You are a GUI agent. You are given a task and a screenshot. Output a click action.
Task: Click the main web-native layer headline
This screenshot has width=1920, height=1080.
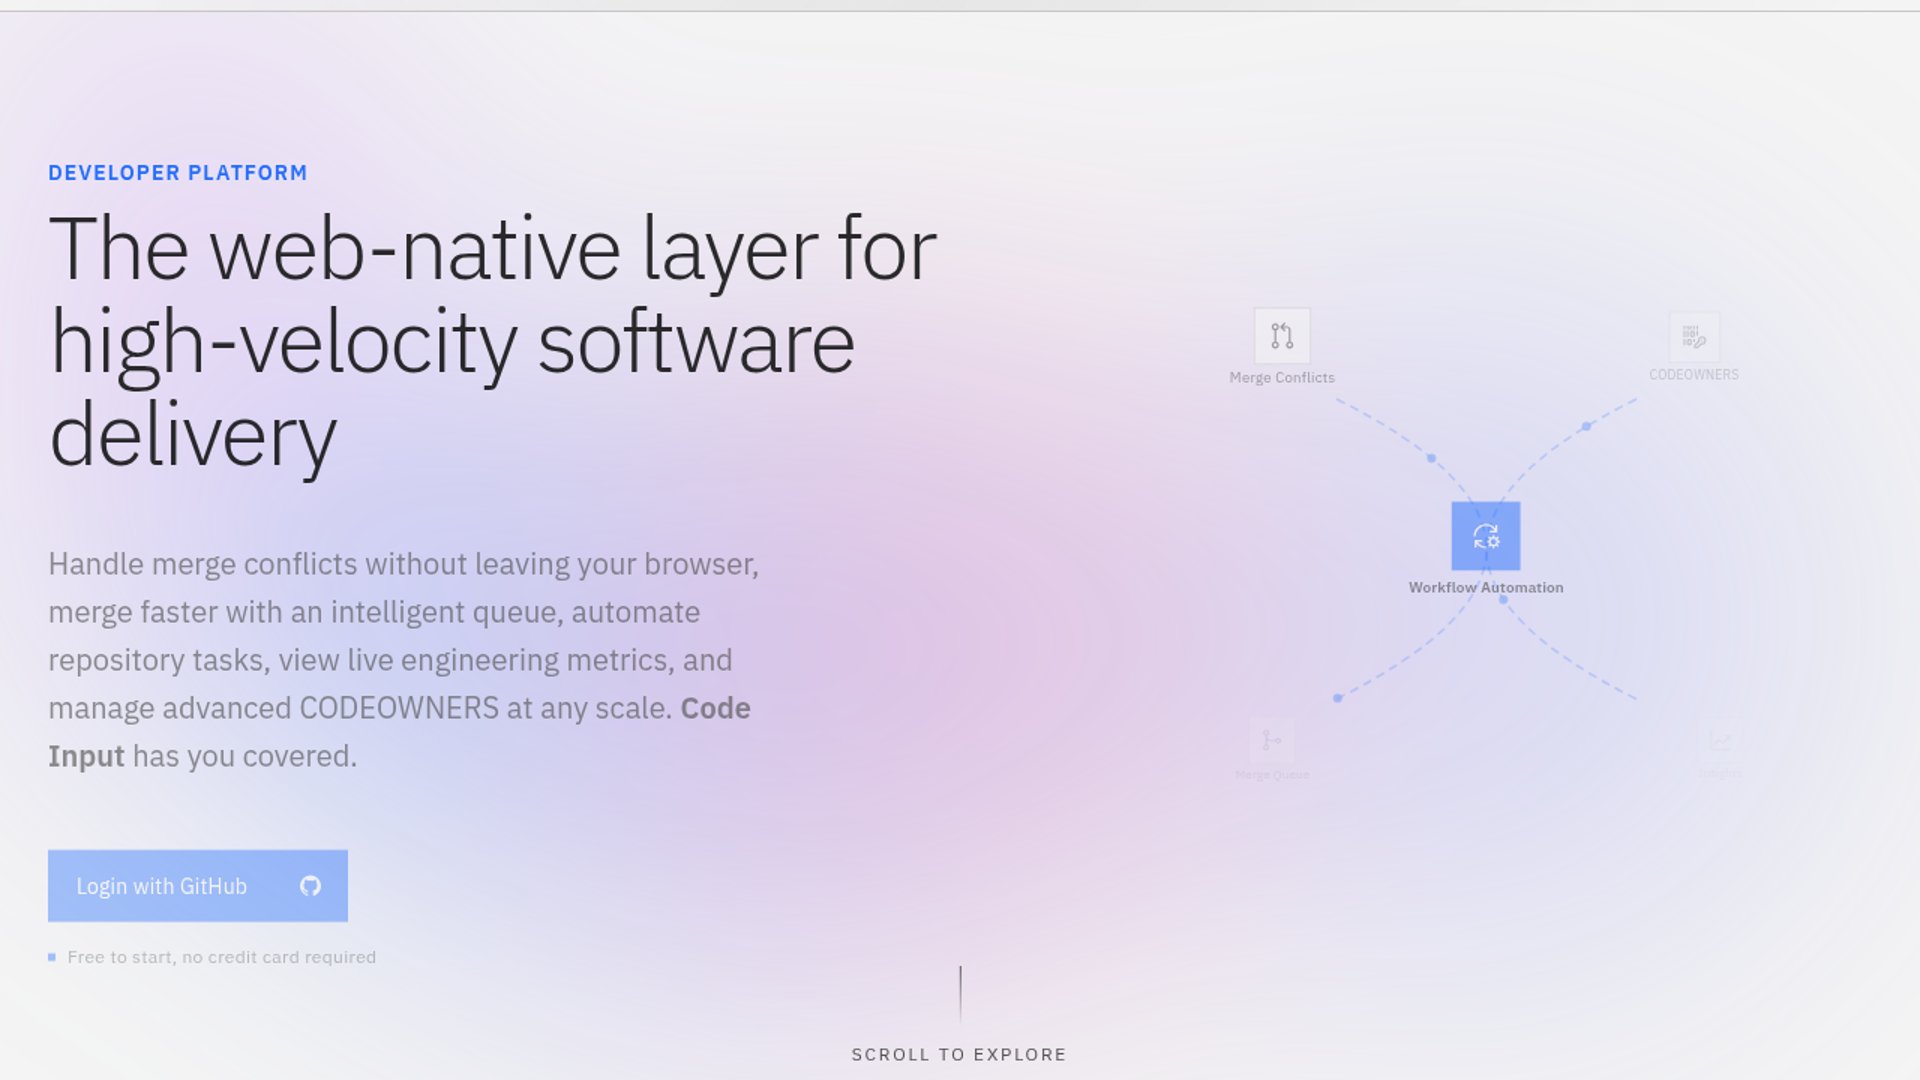[492, 342]
